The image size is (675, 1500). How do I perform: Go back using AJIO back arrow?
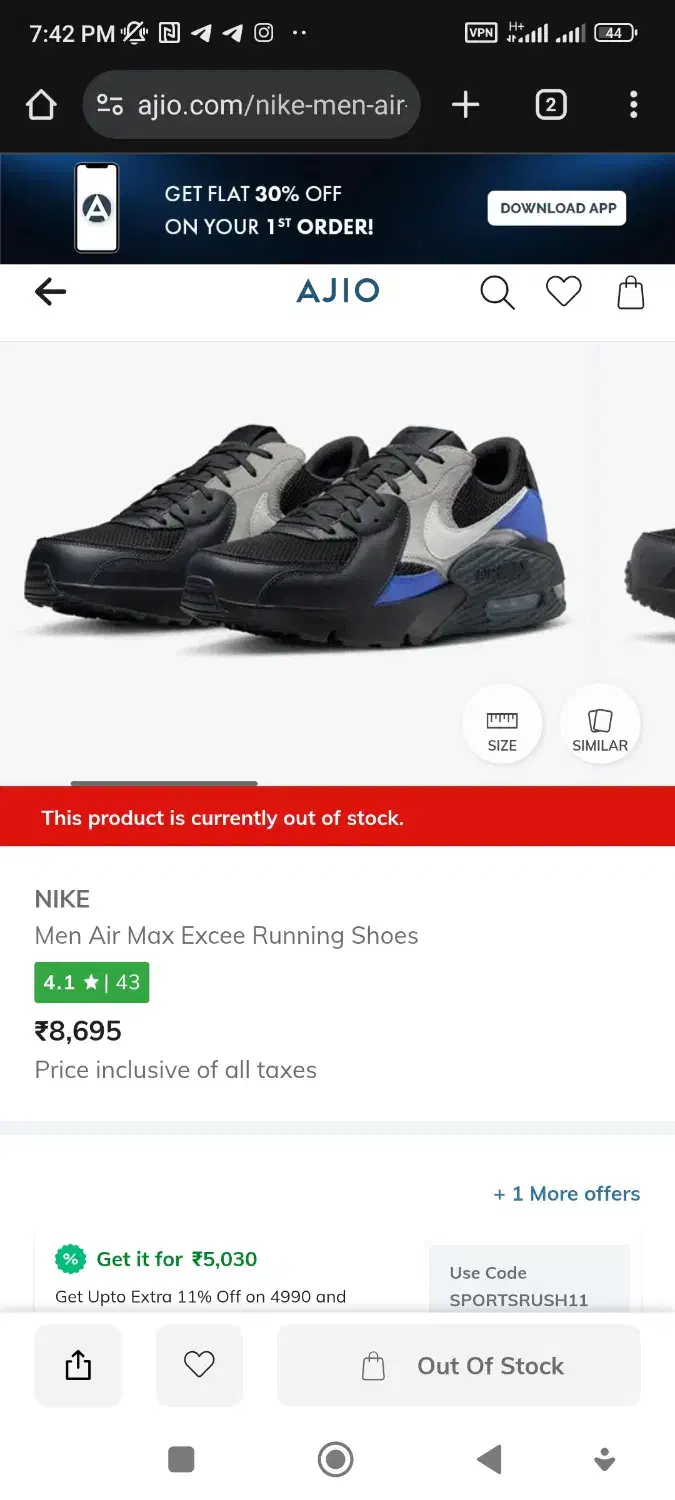pyautogui.click(x=50, y=291)
